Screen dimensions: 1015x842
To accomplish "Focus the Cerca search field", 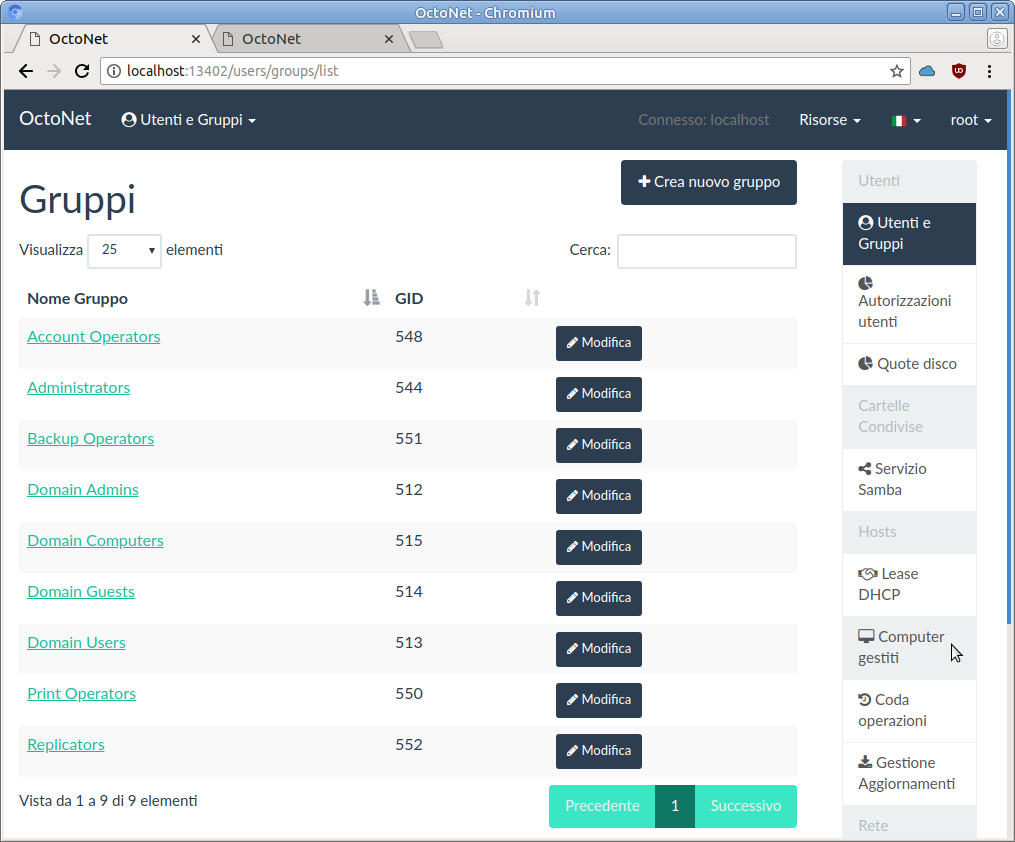I will [x=707, y=251].
